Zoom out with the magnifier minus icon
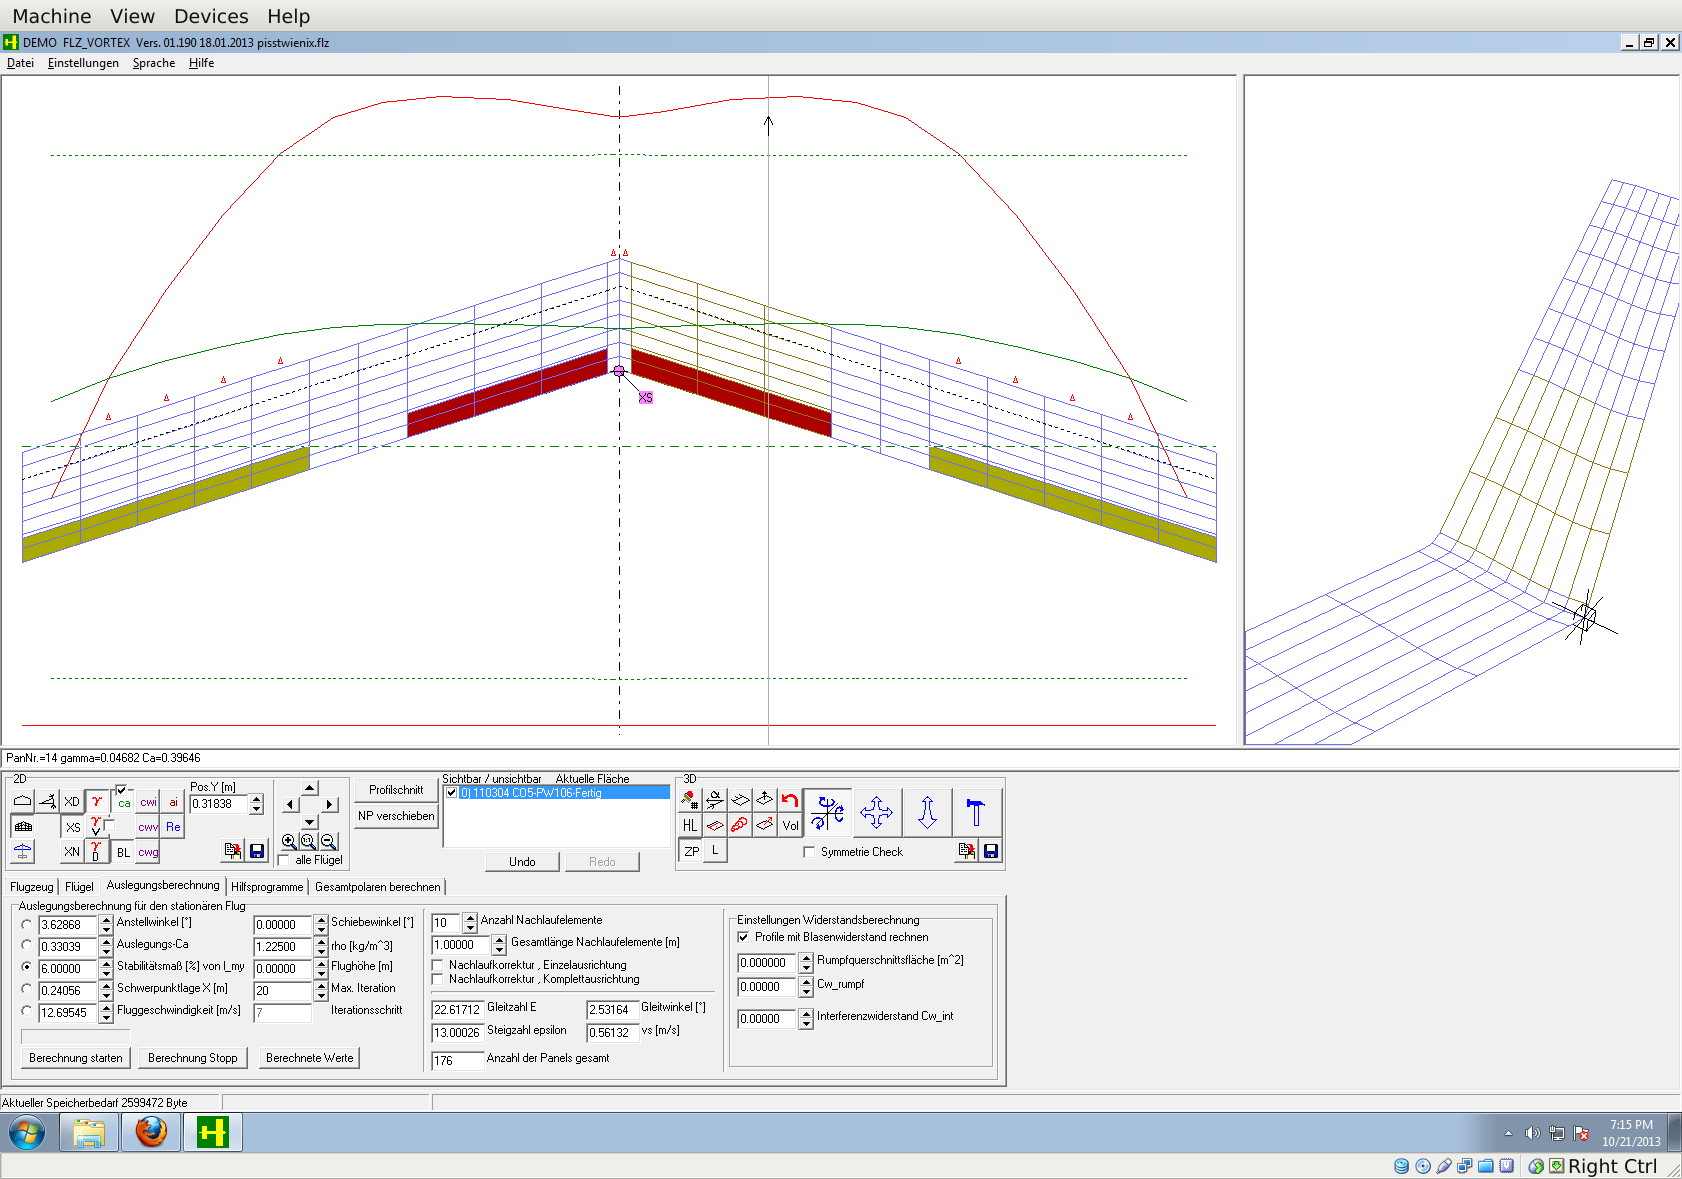Image resolution: width=1682 pixels, height=1179 pixels. 329,842
